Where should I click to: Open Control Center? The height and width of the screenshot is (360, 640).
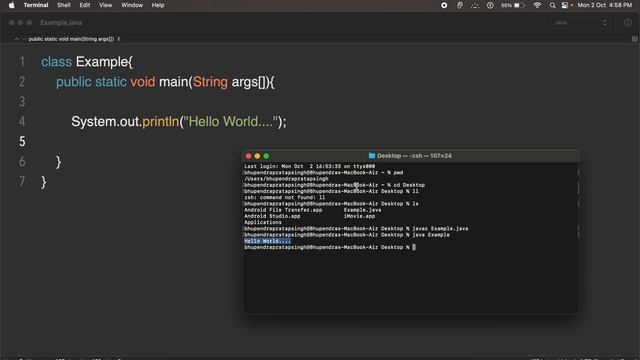[x=565, y=5]
